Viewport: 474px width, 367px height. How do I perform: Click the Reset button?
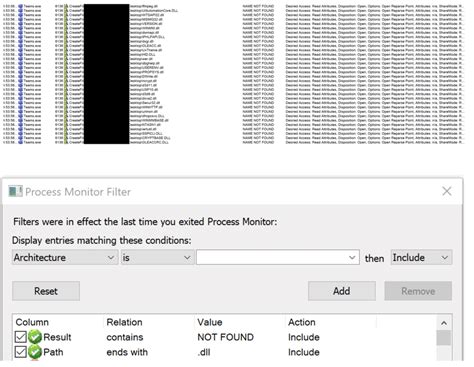click(46, 291)
